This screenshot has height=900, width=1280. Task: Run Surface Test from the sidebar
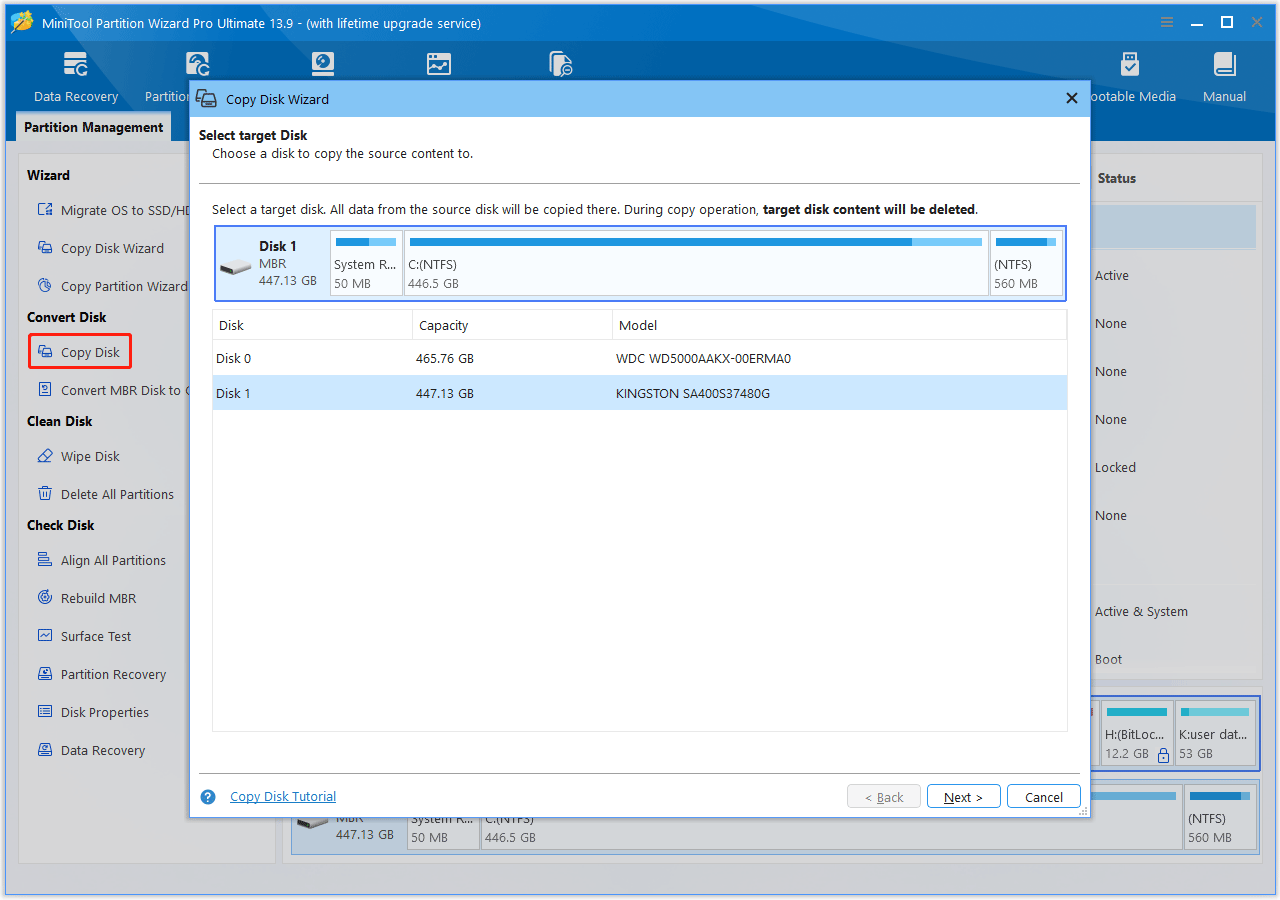point(85,636)
